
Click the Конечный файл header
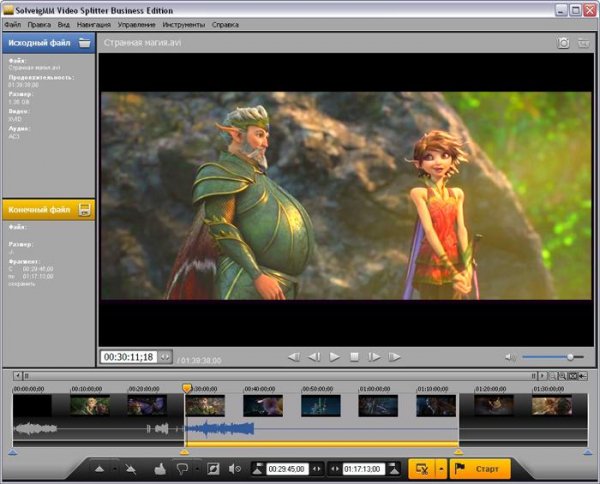(49, 210)
